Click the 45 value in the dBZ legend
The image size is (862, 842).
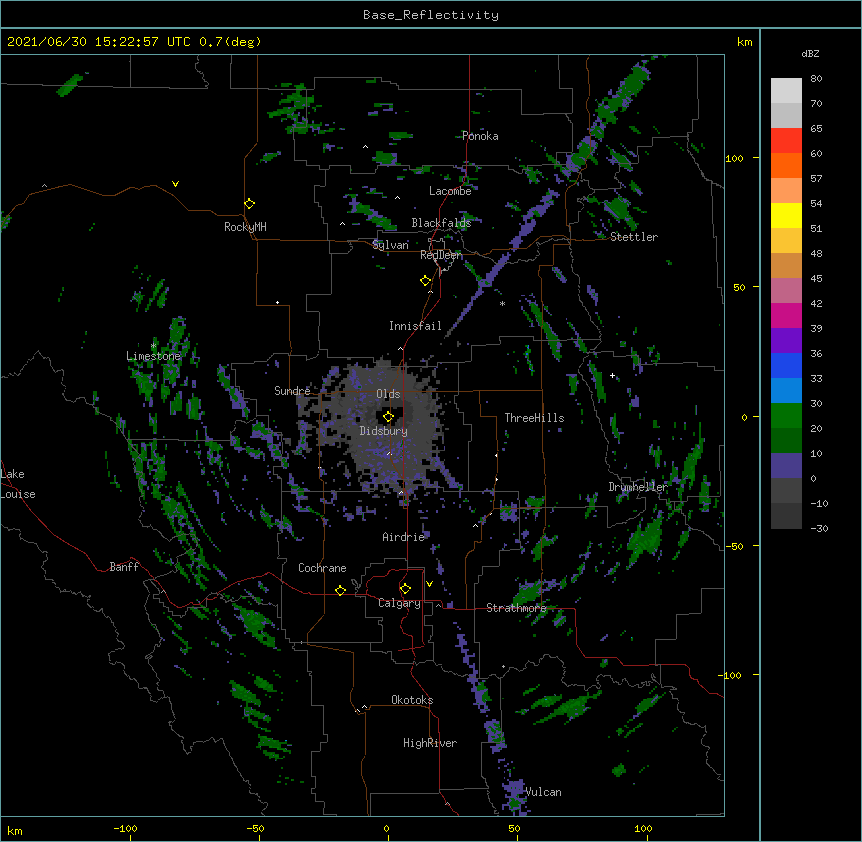pos(816,278)
